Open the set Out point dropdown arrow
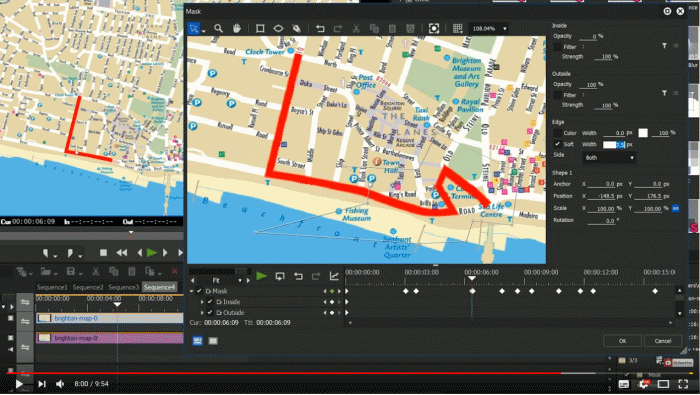The image size is (700, 395). tap(80, 256)
